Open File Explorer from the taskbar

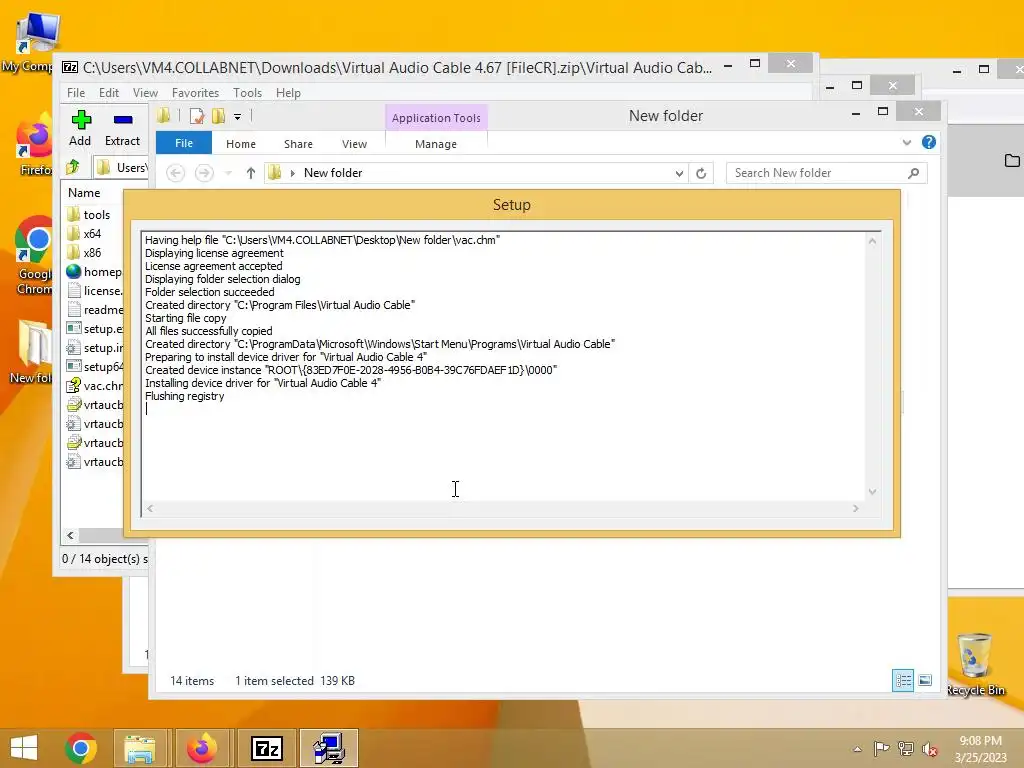[x=140, y=748]
